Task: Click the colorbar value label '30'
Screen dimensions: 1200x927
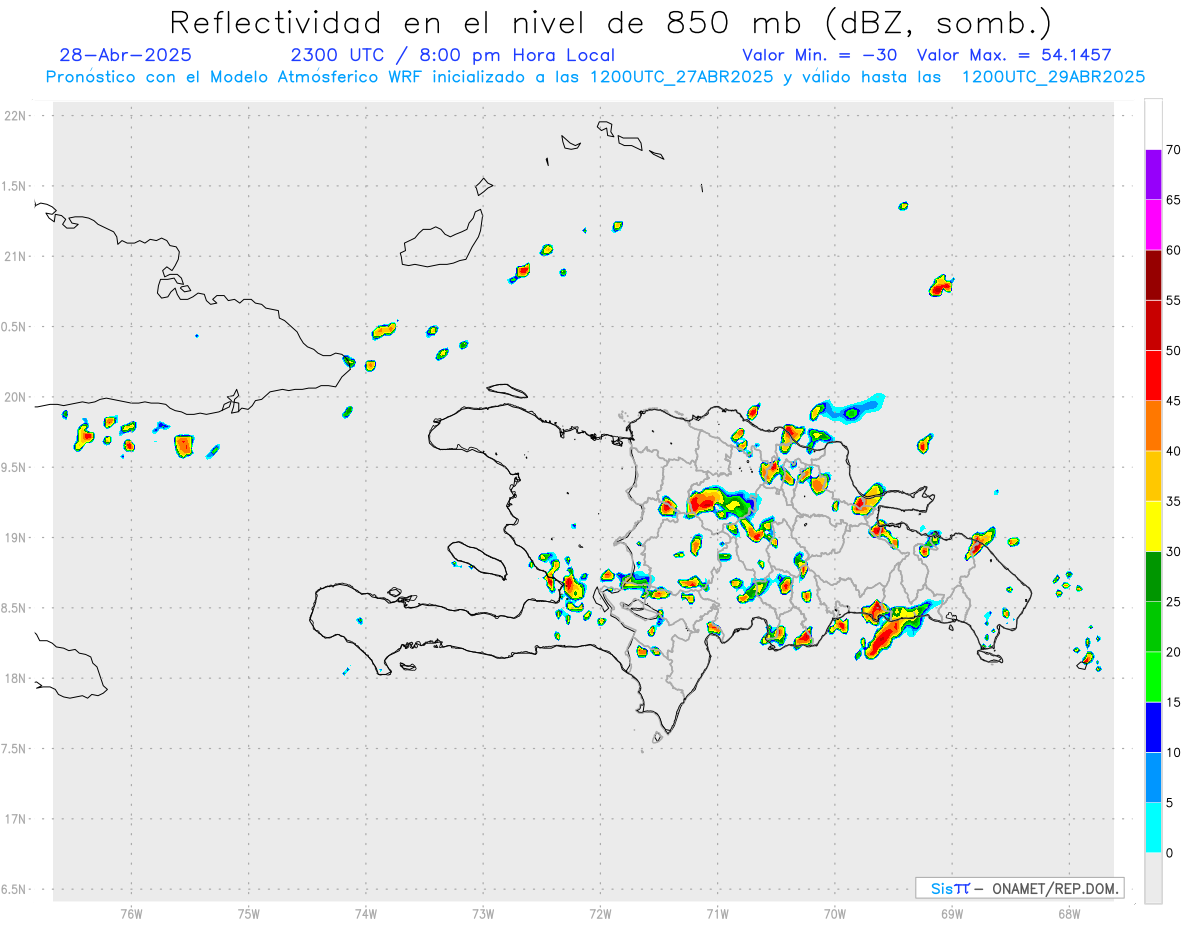Action: 1174,552
